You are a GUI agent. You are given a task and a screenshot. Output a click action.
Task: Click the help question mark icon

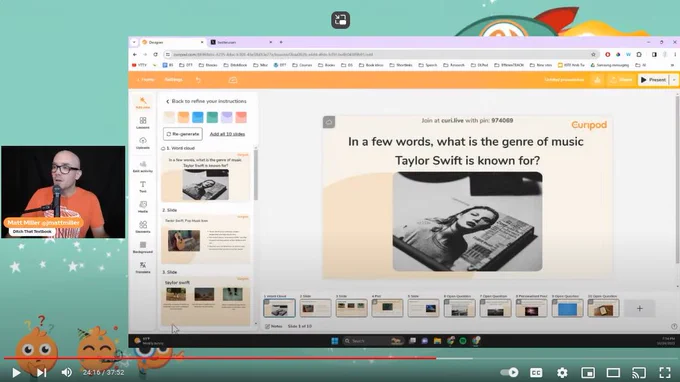[674, 326]
